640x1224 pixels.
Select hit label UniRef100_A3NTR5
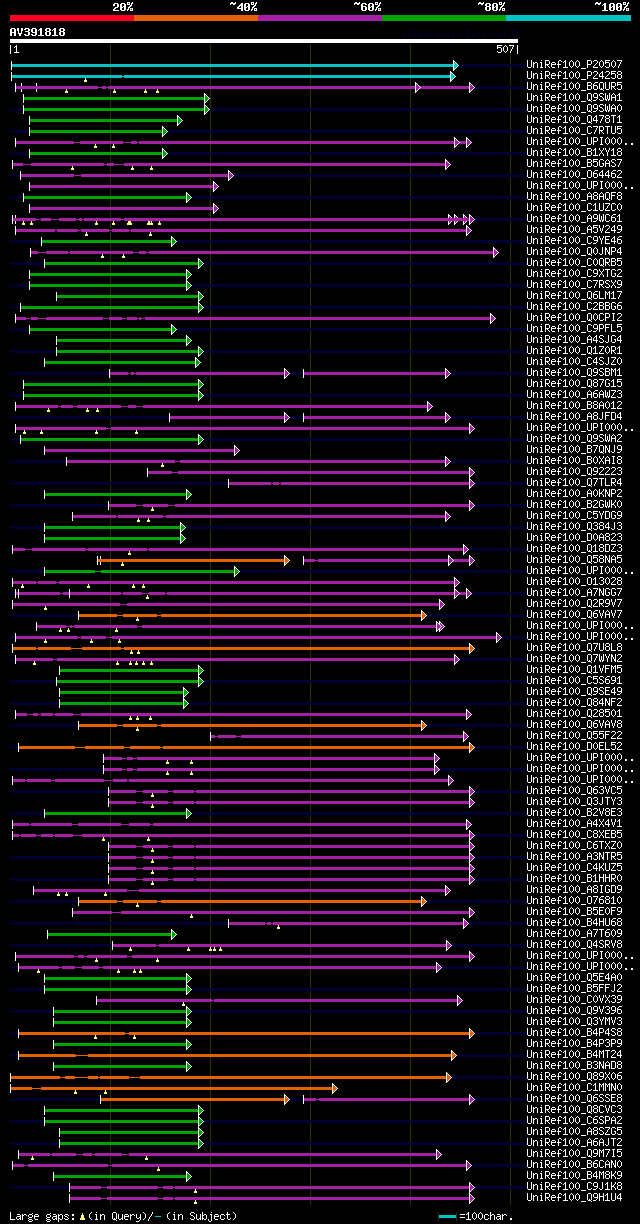[574, 856]
